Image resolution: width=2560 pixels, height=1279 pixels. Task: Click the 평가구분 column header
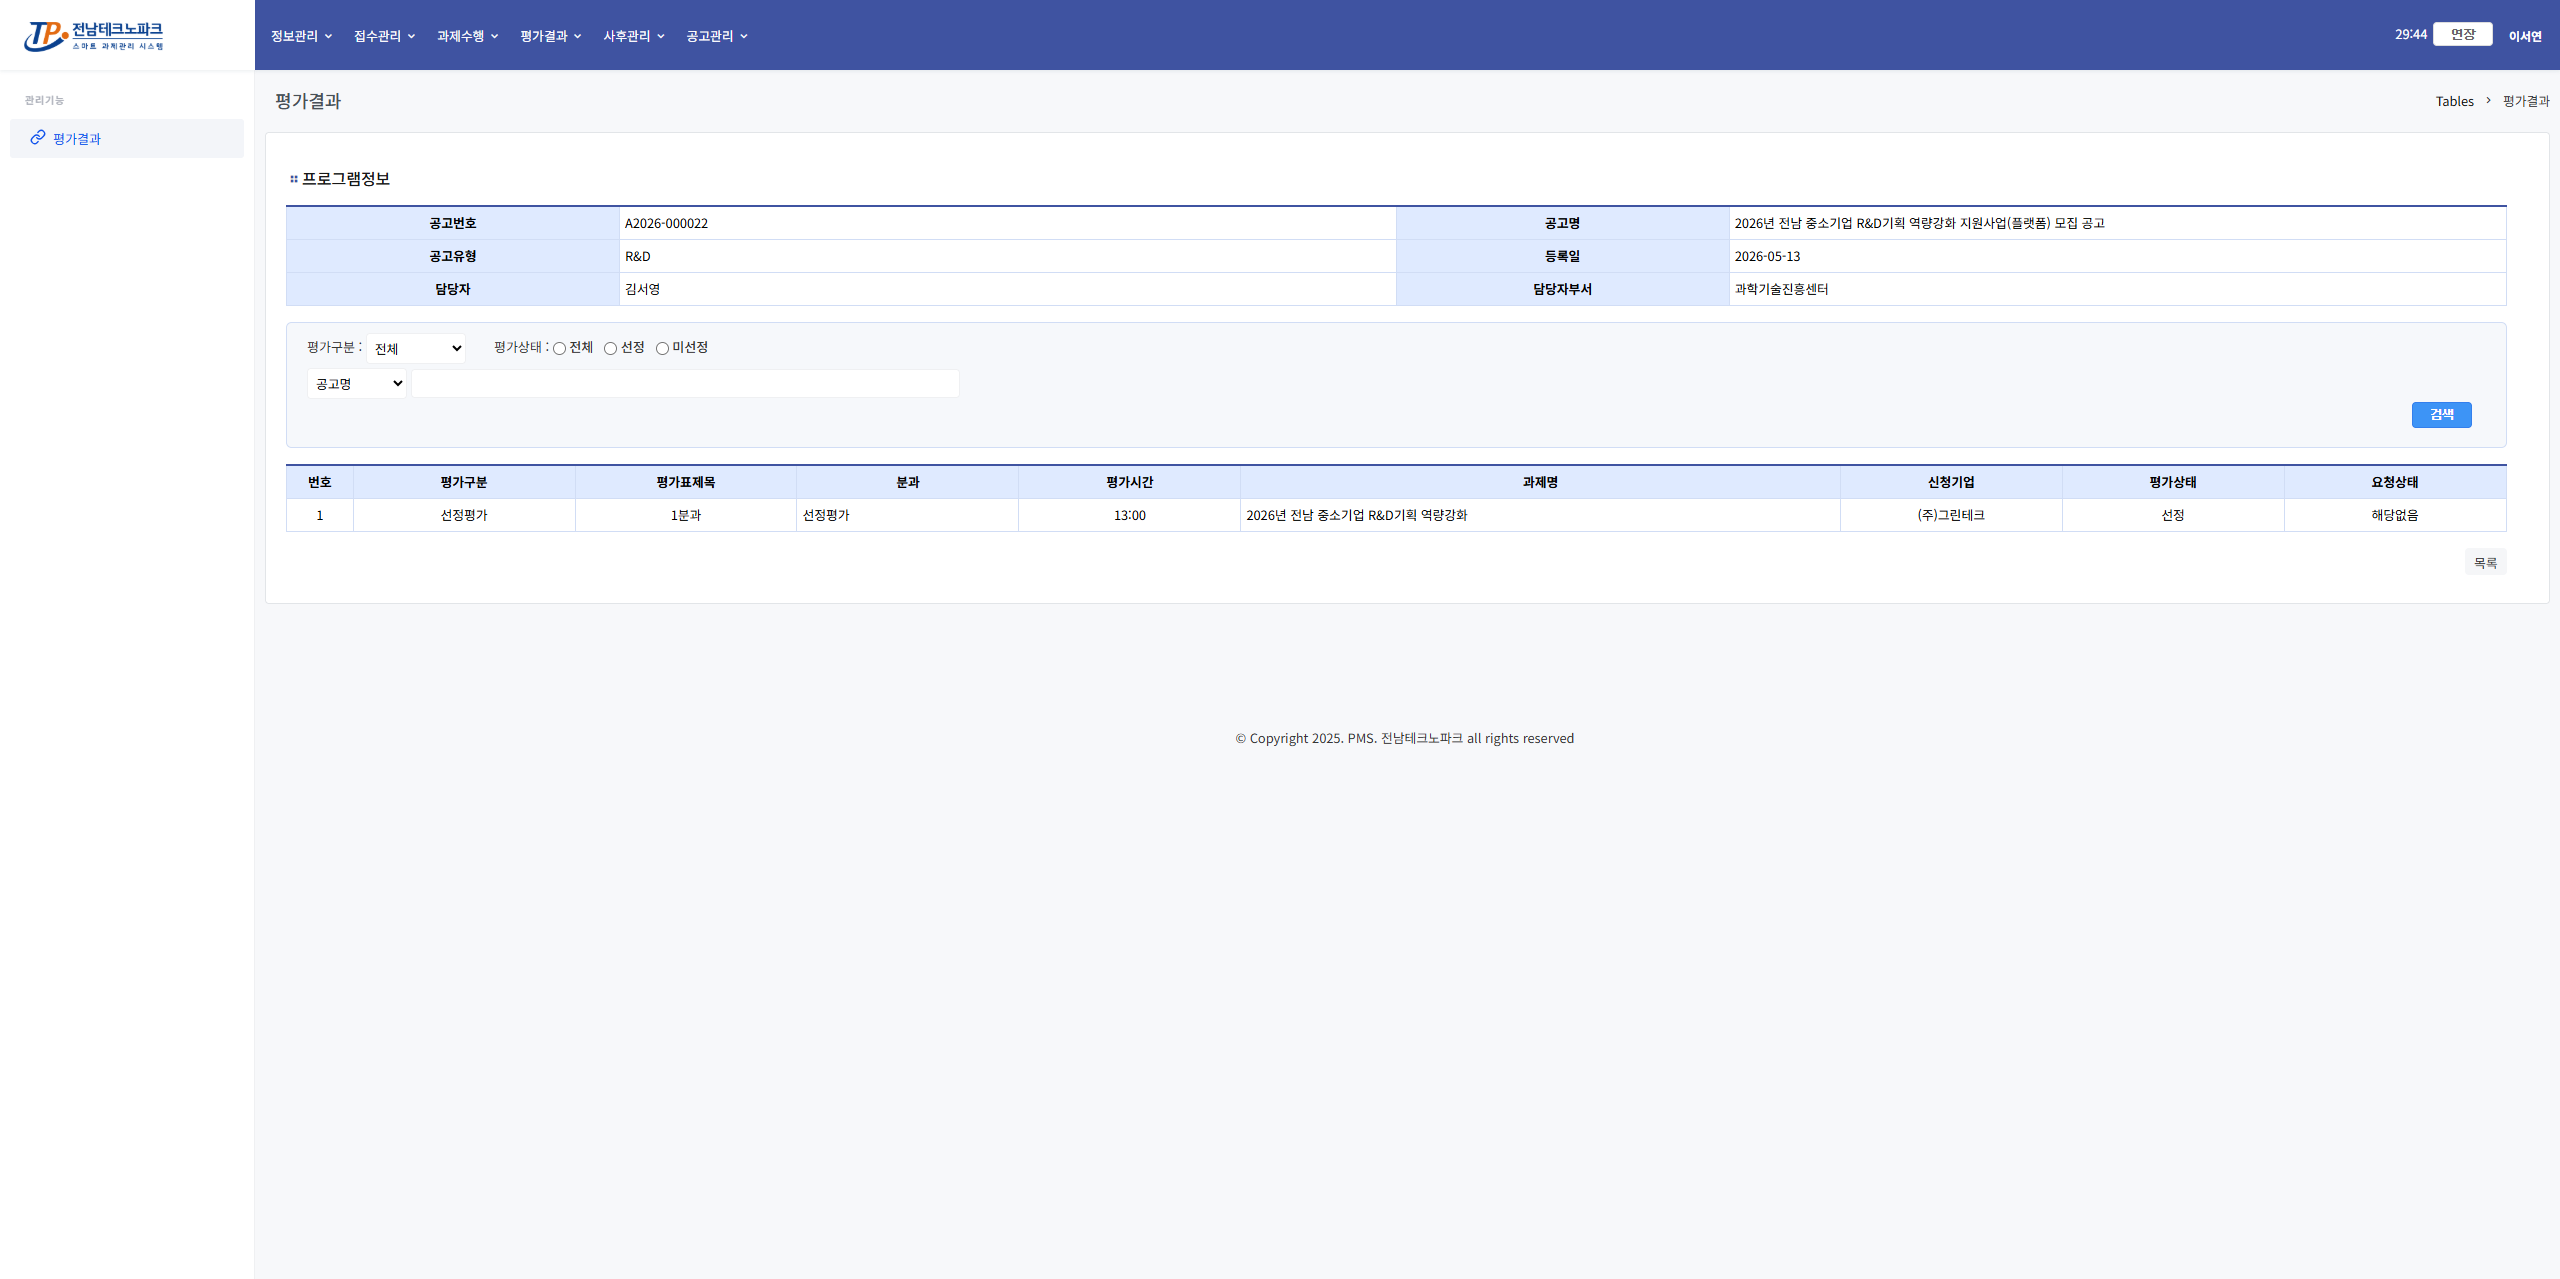click(x=464, y=482)
